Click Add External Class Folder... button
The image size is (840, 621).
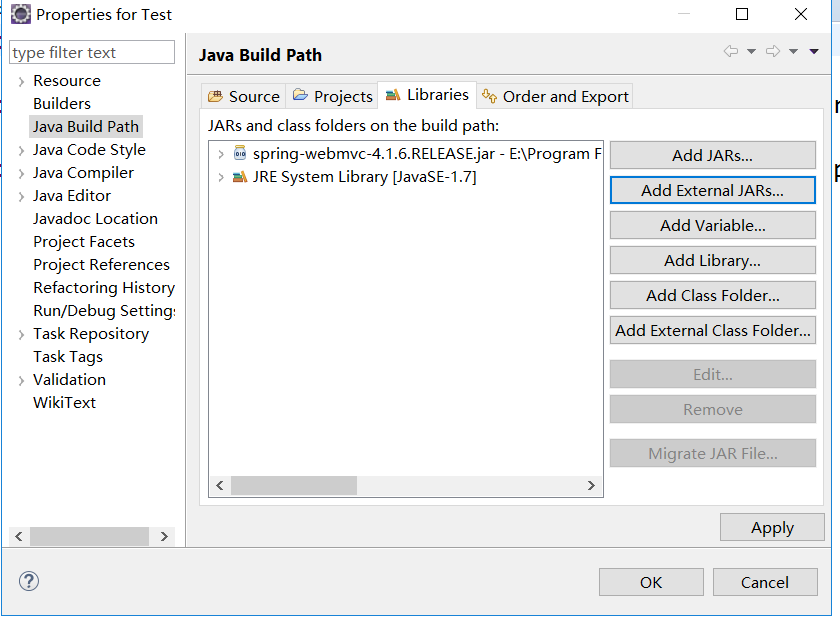[x=712, y=331]
